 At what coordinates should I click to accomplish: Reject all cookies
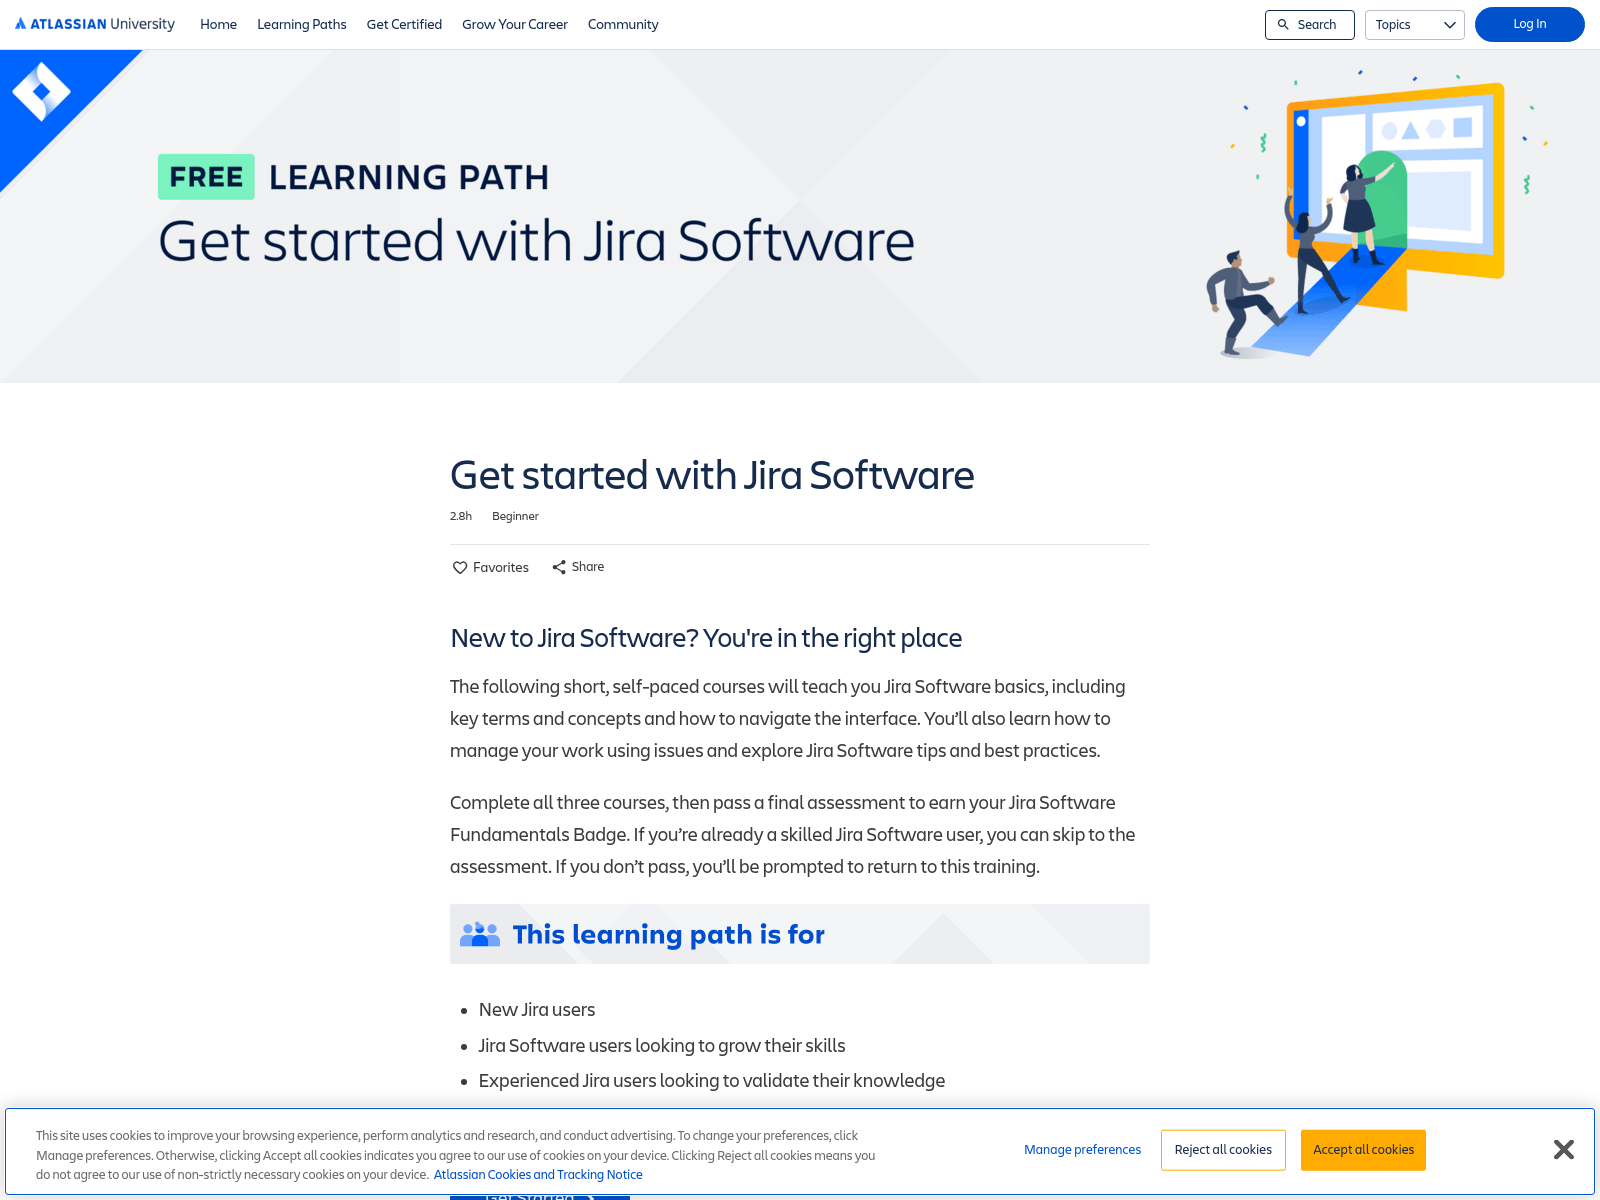(x=1223, y=1149)
